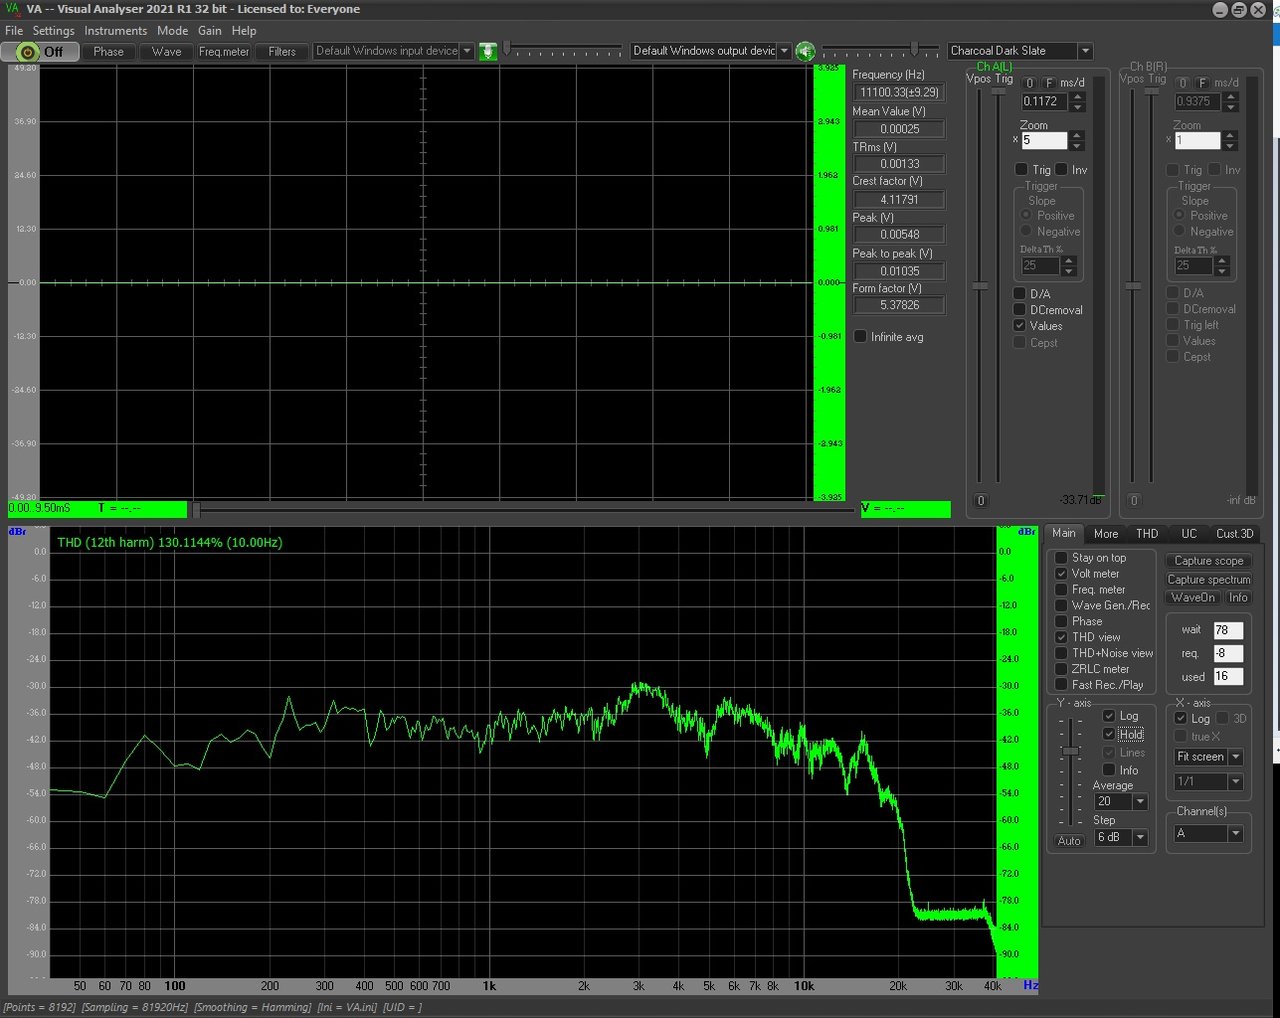This screenshot has width=1280, height=1018.
Task: Toggle X-axis Log checkbox
Action: (1181, 719)
